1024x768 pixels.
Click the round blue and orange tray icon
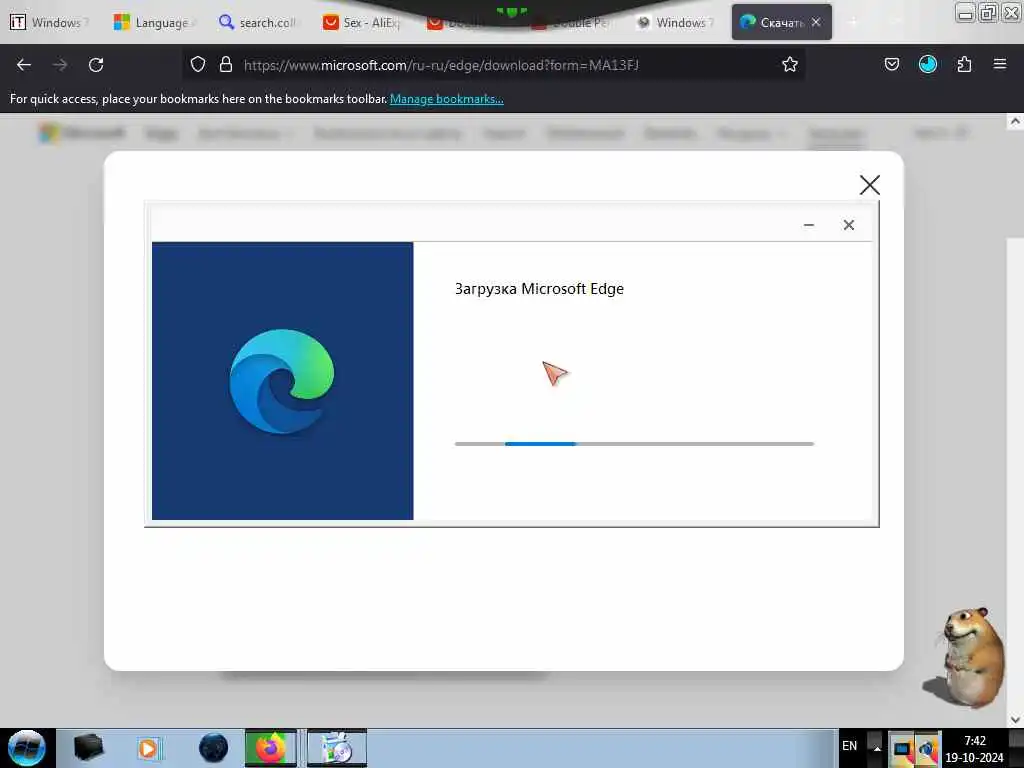click(927, 749)
